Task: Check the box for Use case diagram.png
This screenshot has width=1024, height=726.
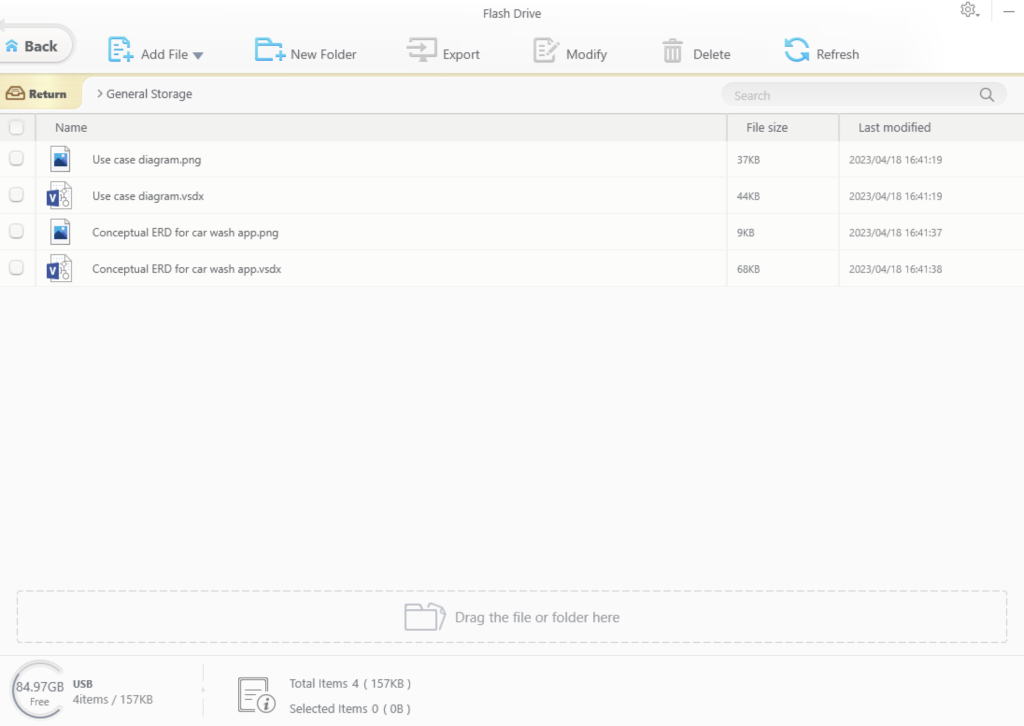Action: coord(16,159)
